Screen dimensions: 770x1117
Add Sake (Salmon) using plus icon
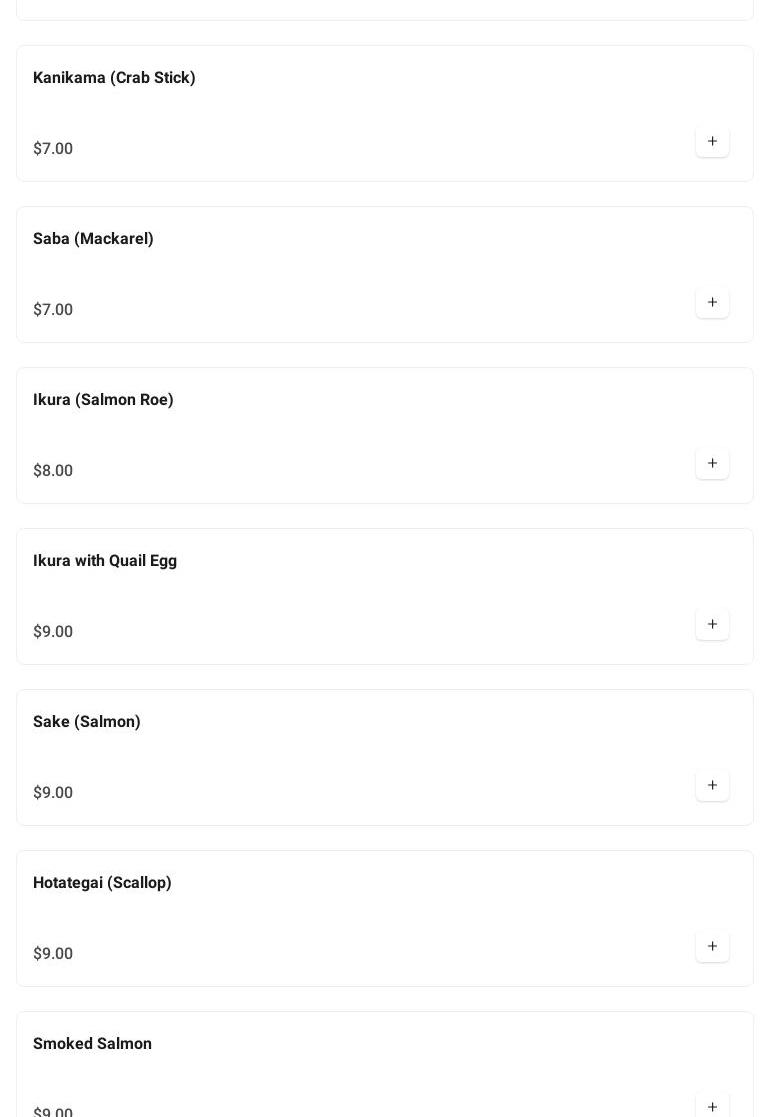[712, 785]
